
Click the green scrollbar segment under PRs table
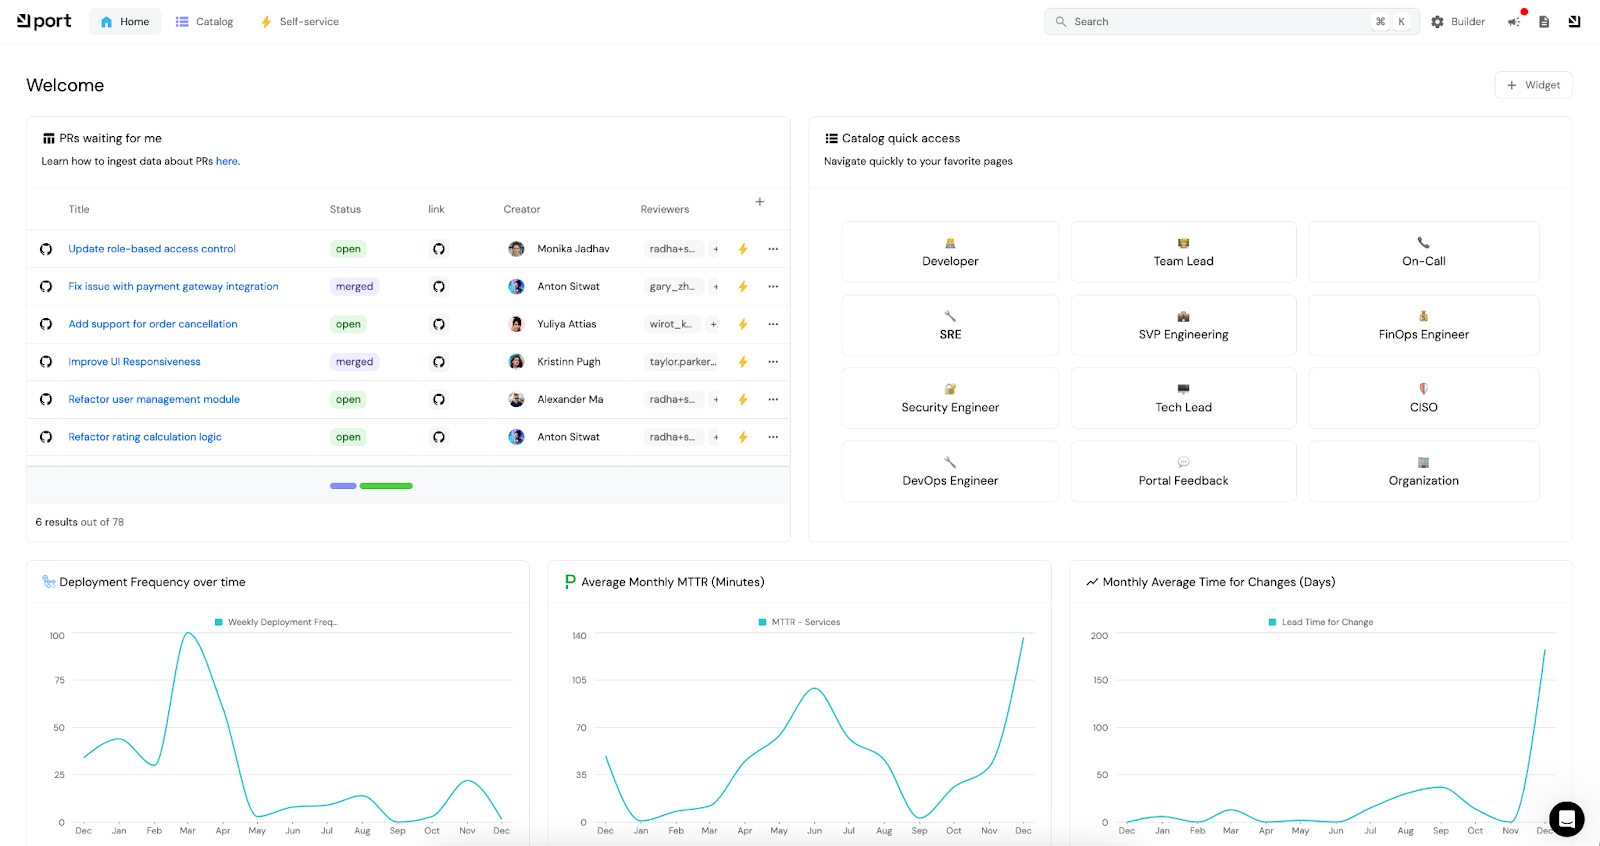point(386,486)
